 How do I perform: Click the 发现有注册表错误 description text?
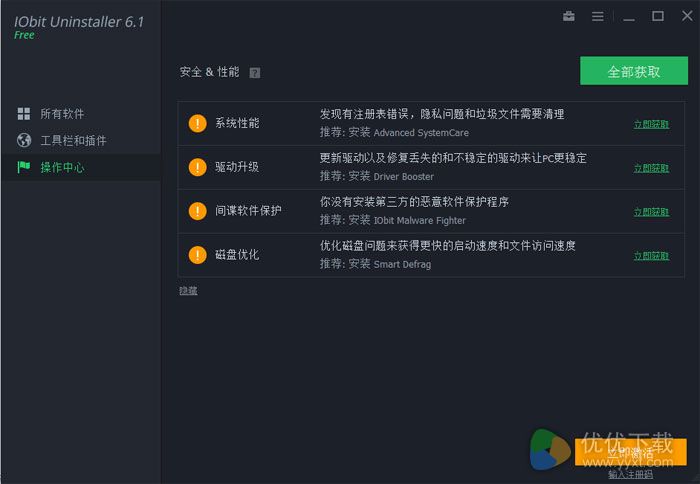click(442, 114)
